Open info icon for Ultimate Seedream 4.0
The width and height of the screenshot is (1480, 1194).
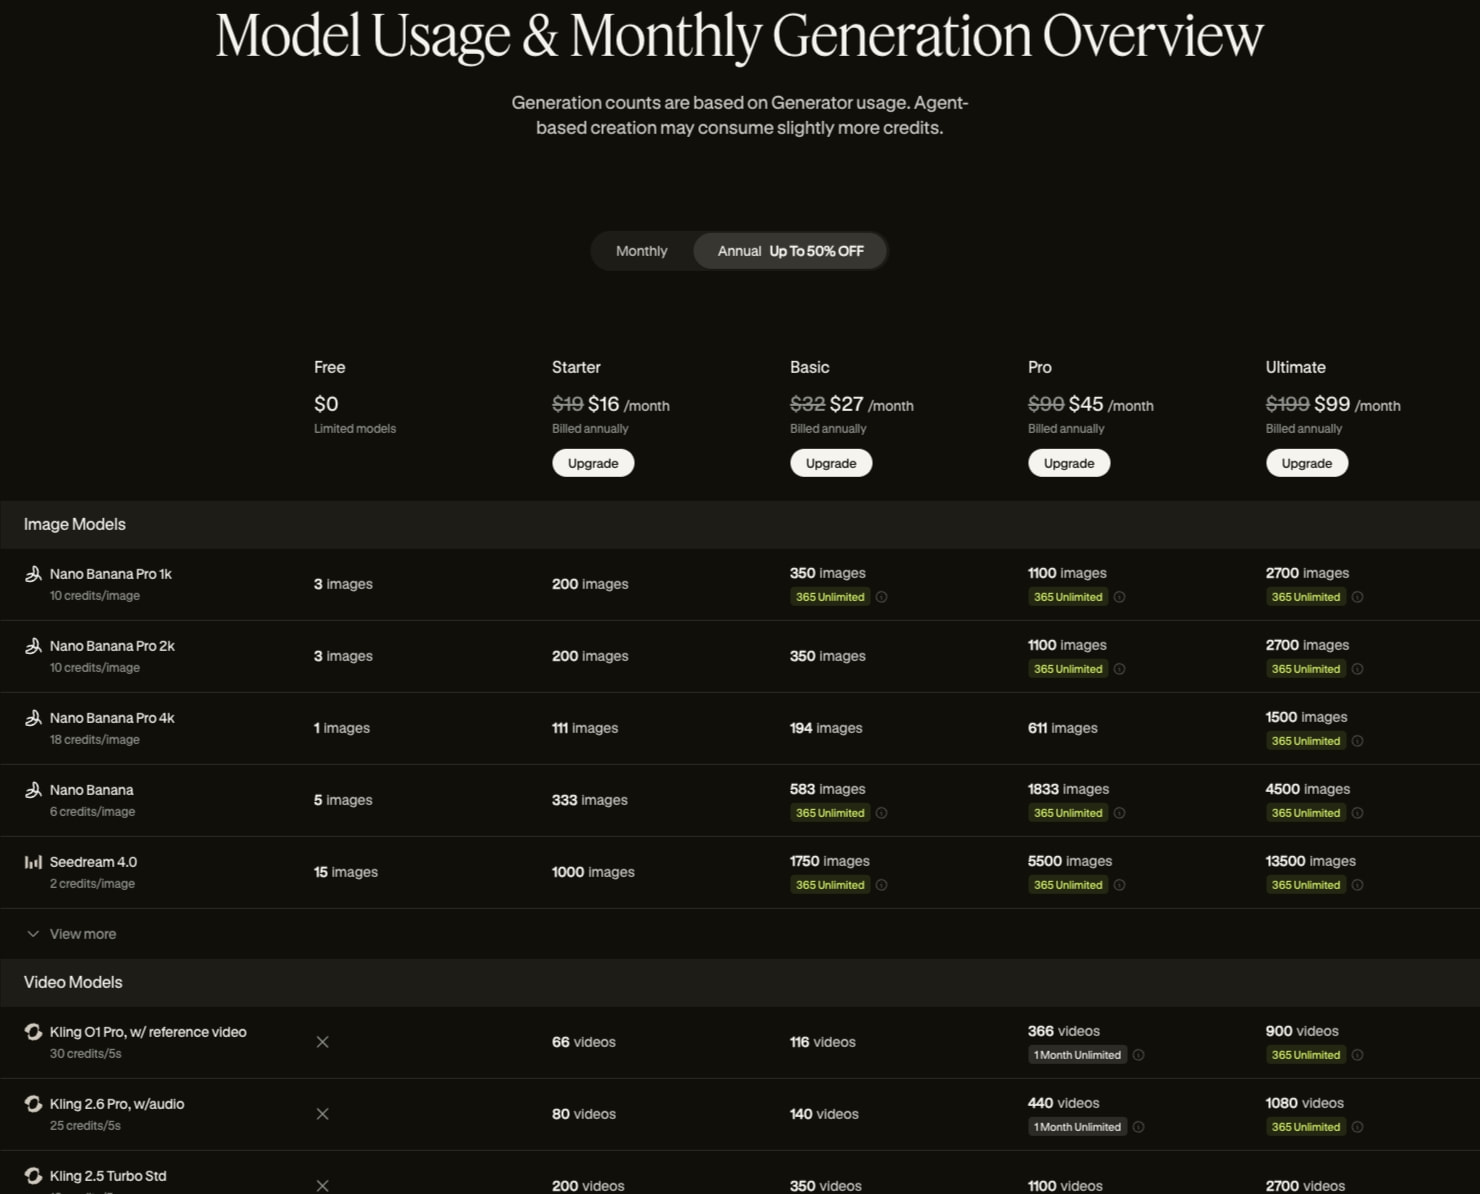pos(1357,885)
